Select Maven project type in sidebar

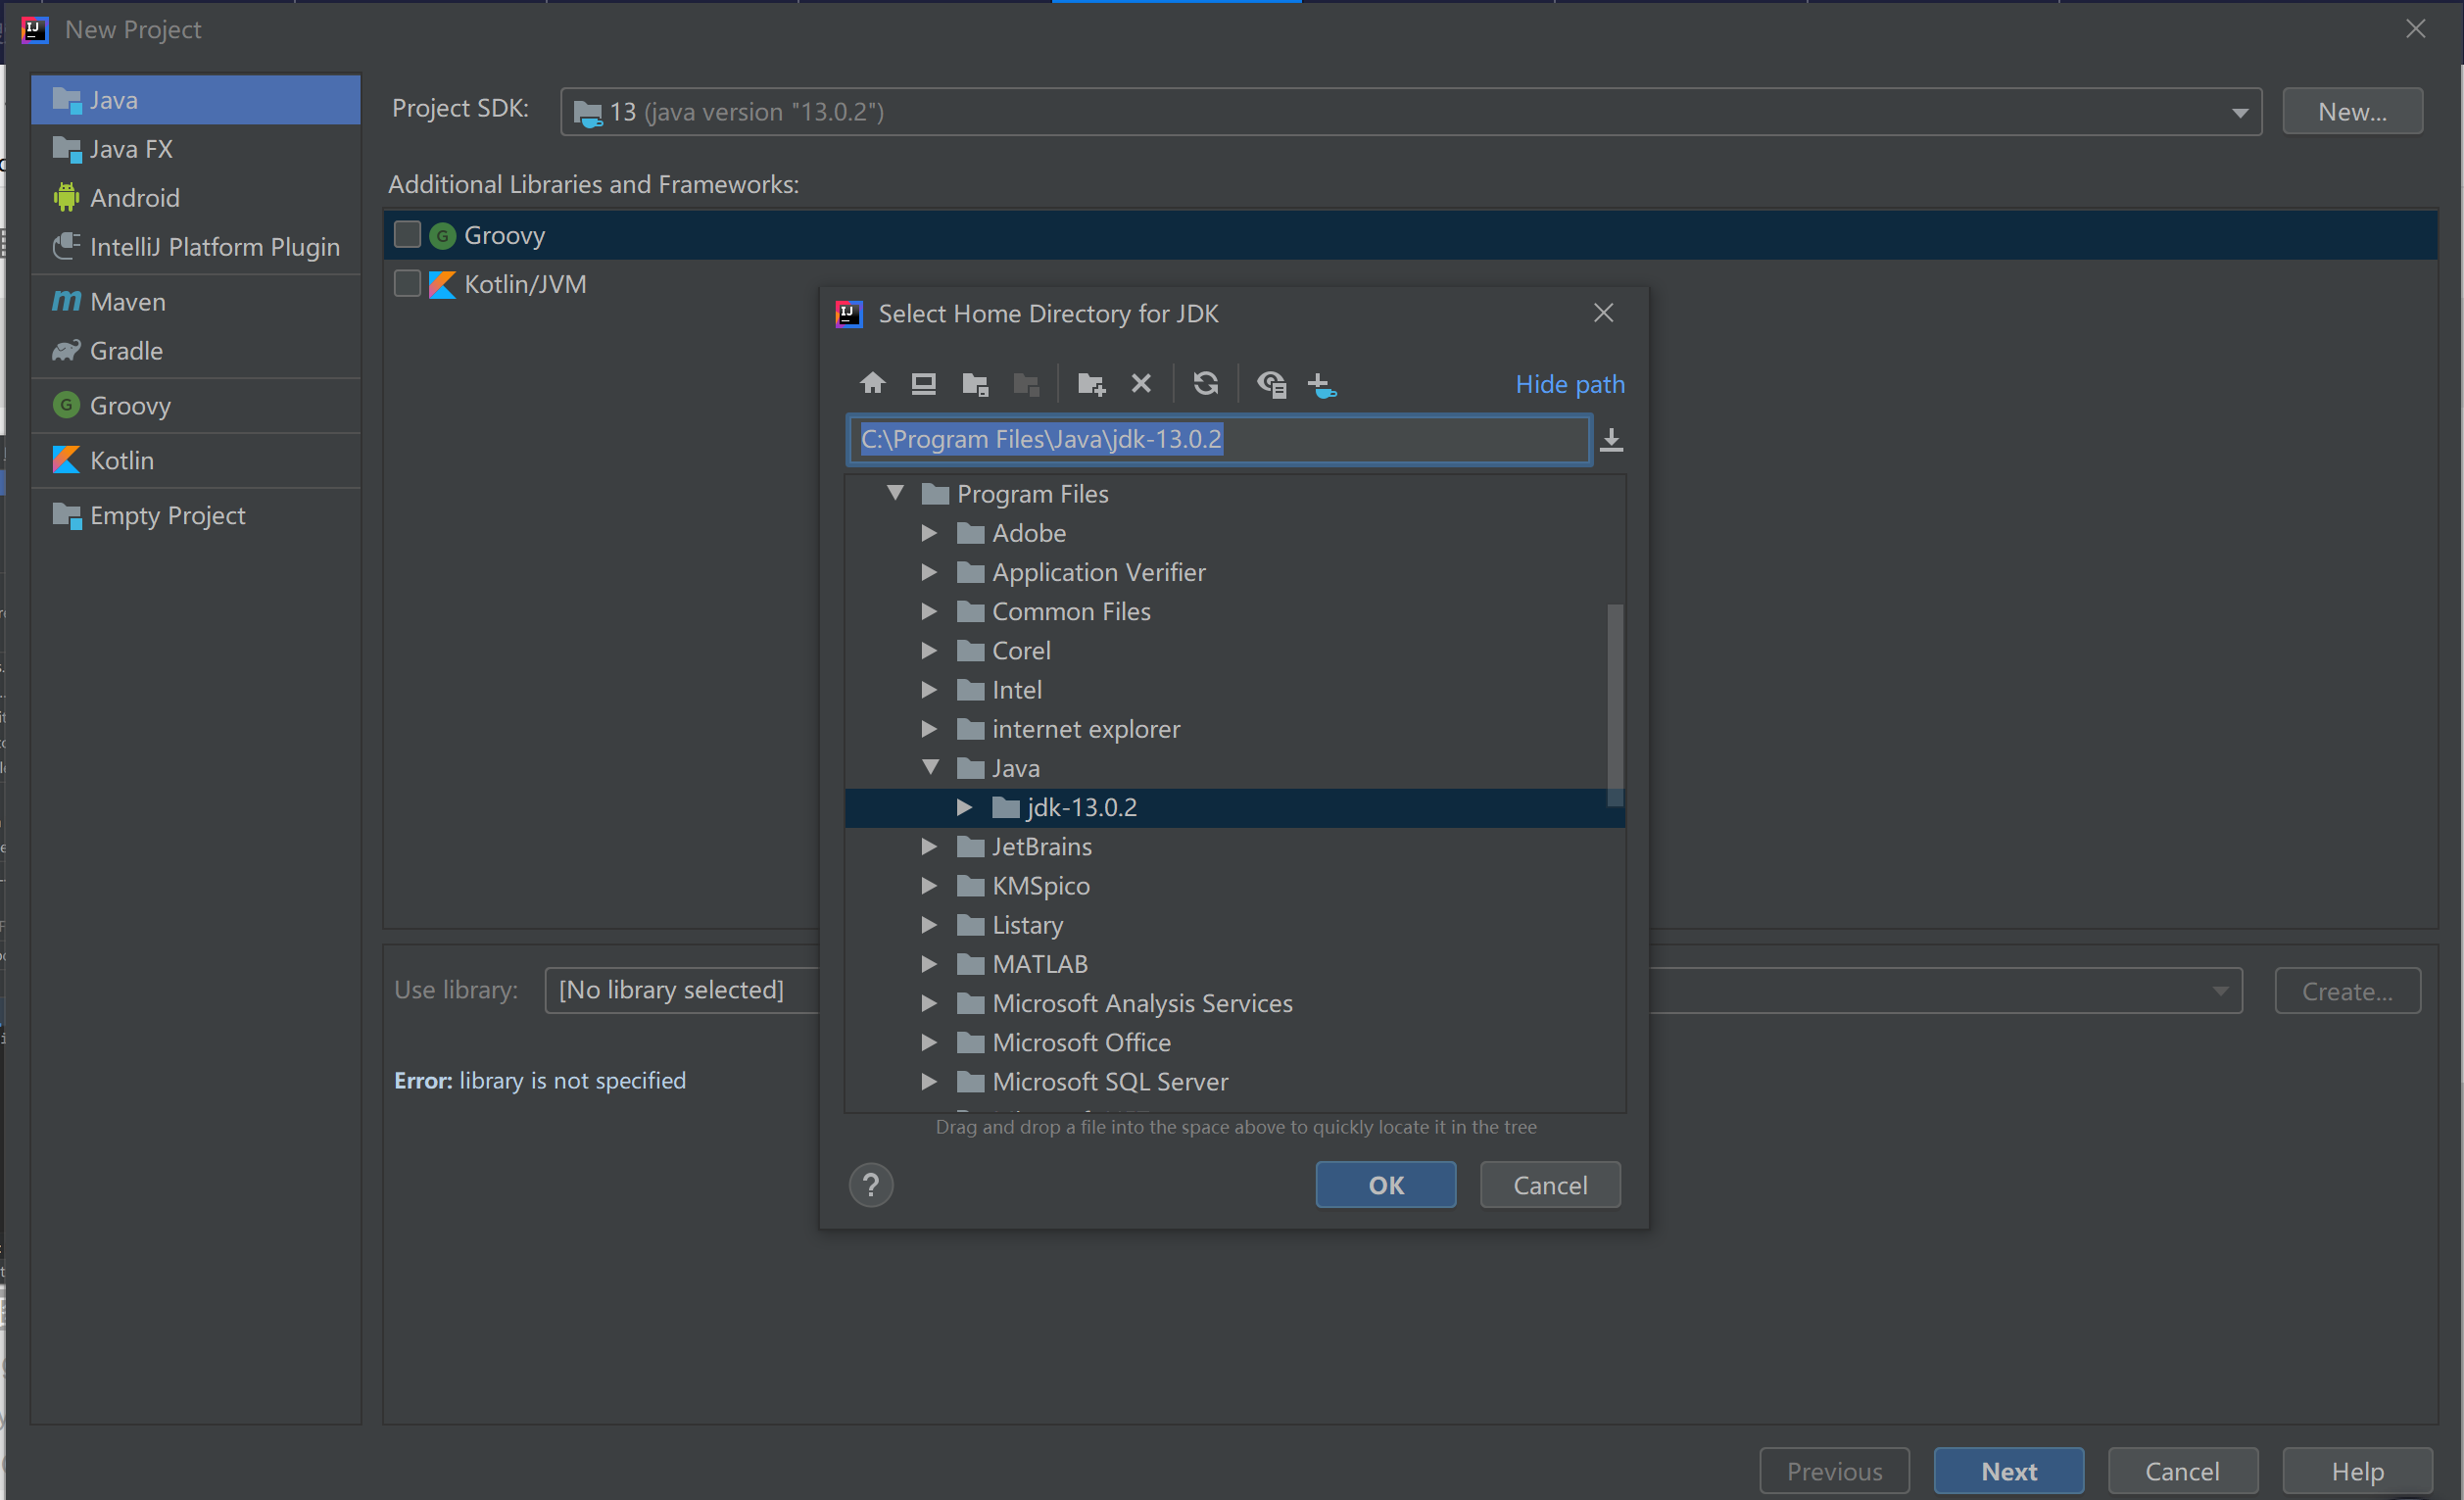pyautogui.click(x=127, y=301)
